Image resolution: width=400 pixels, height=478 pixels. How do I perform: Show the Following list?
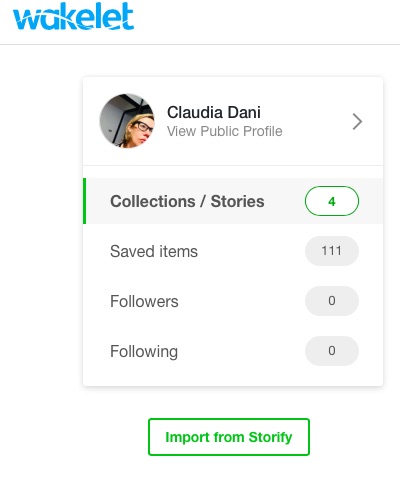(233, 351)
